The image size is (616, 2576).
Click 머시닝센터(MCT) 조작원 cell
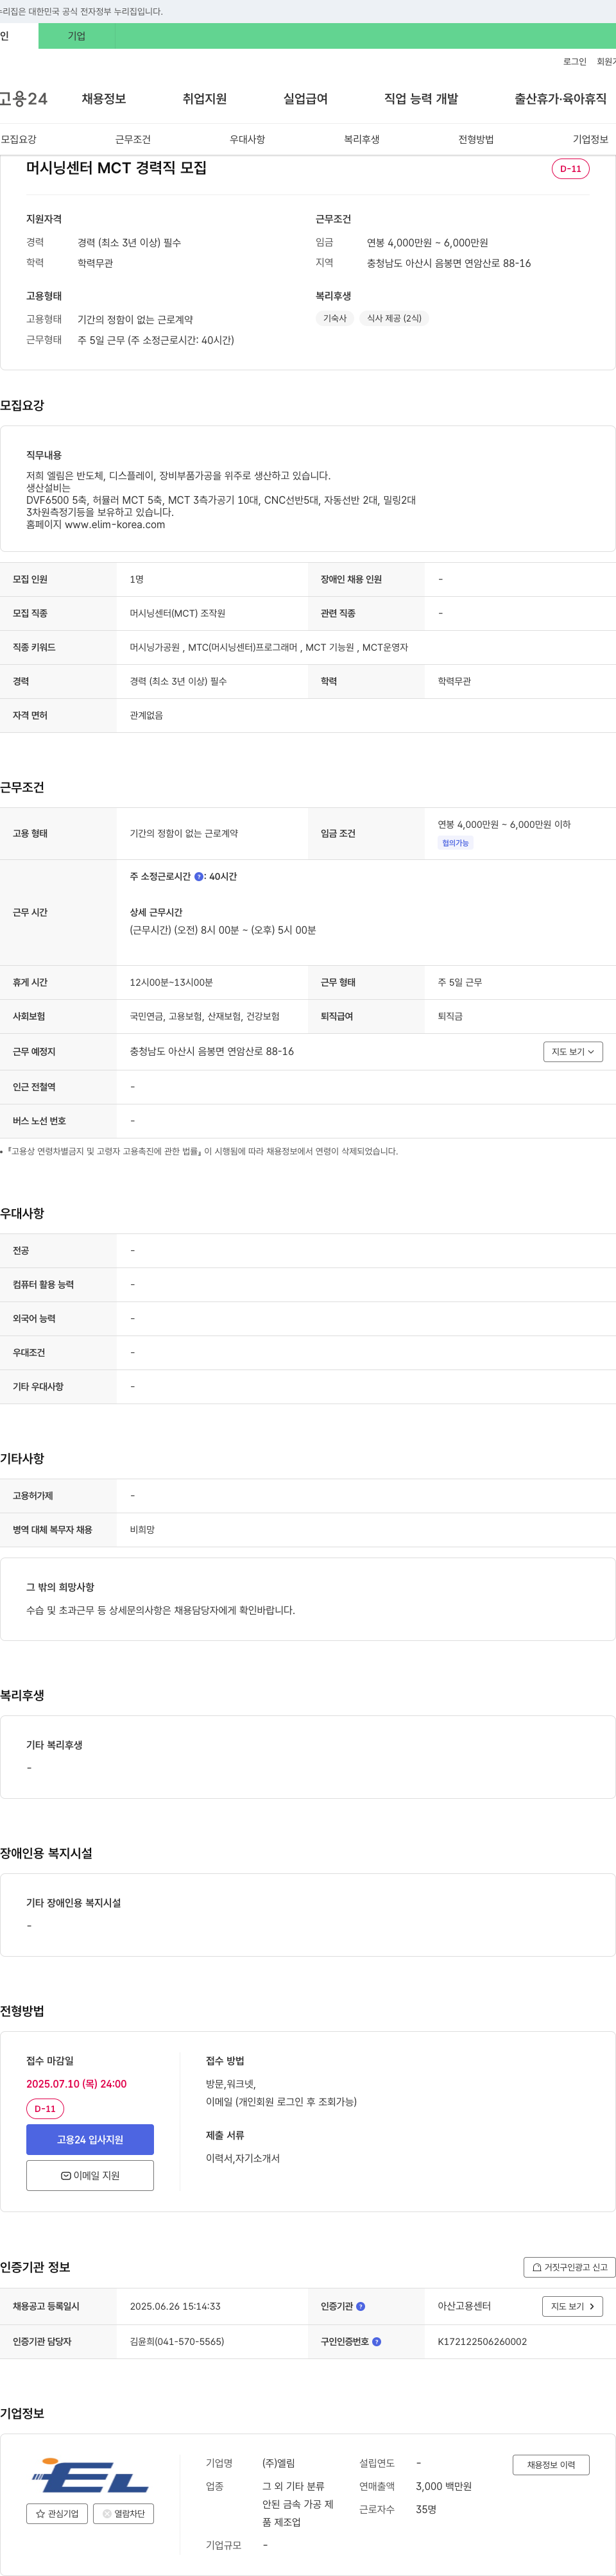177,613
